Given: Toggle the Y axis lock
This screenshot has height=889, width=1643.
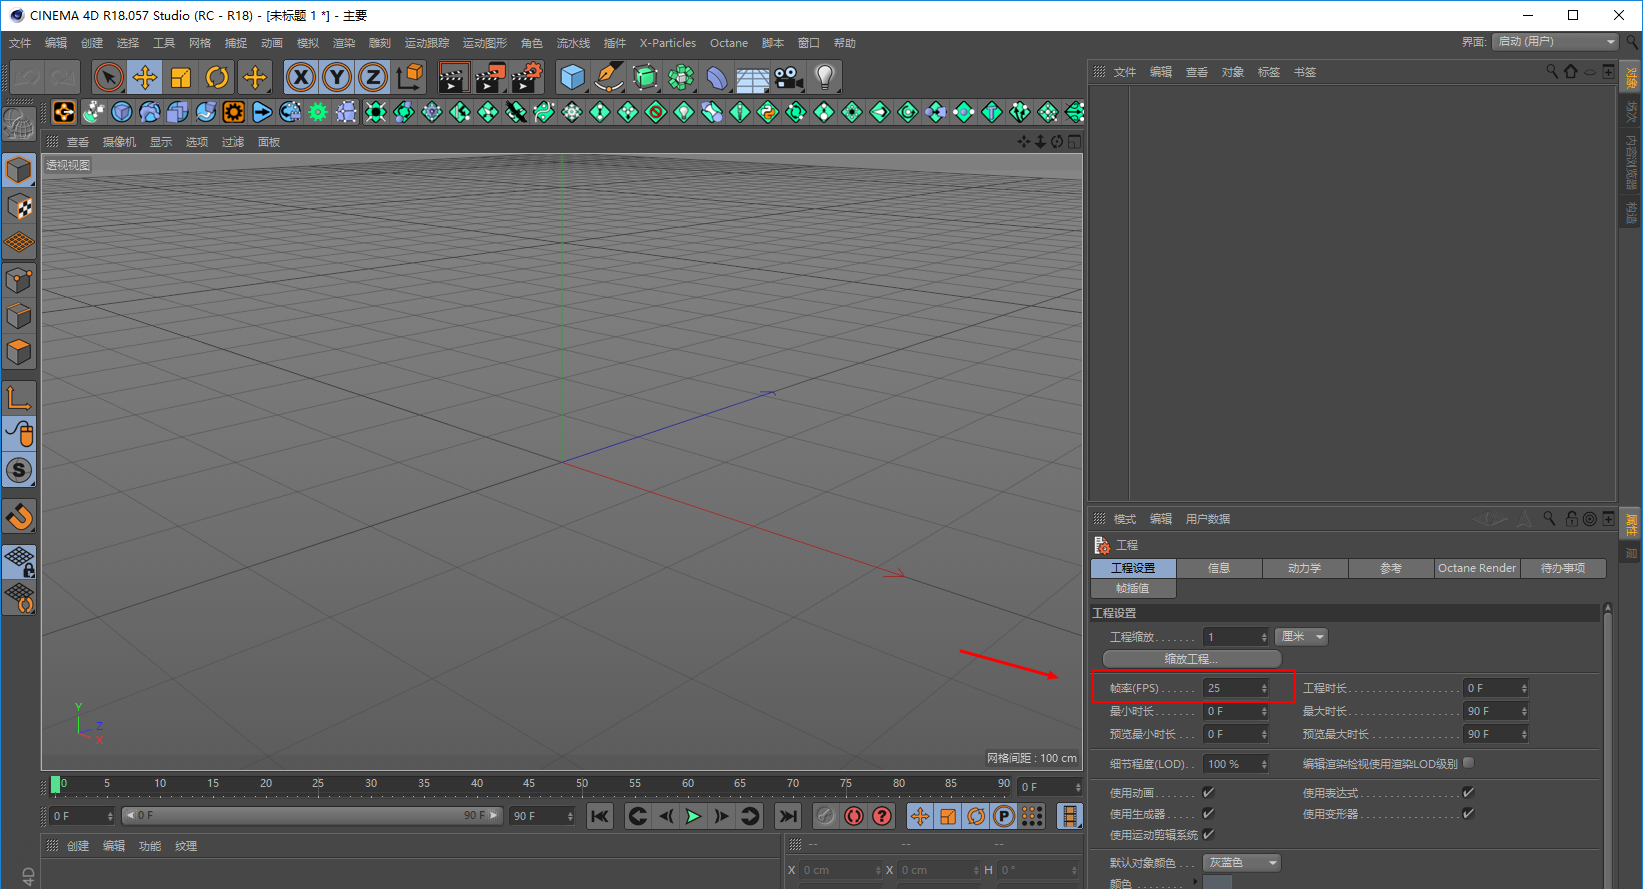Looking at the screenshot, I should (337, 77).
